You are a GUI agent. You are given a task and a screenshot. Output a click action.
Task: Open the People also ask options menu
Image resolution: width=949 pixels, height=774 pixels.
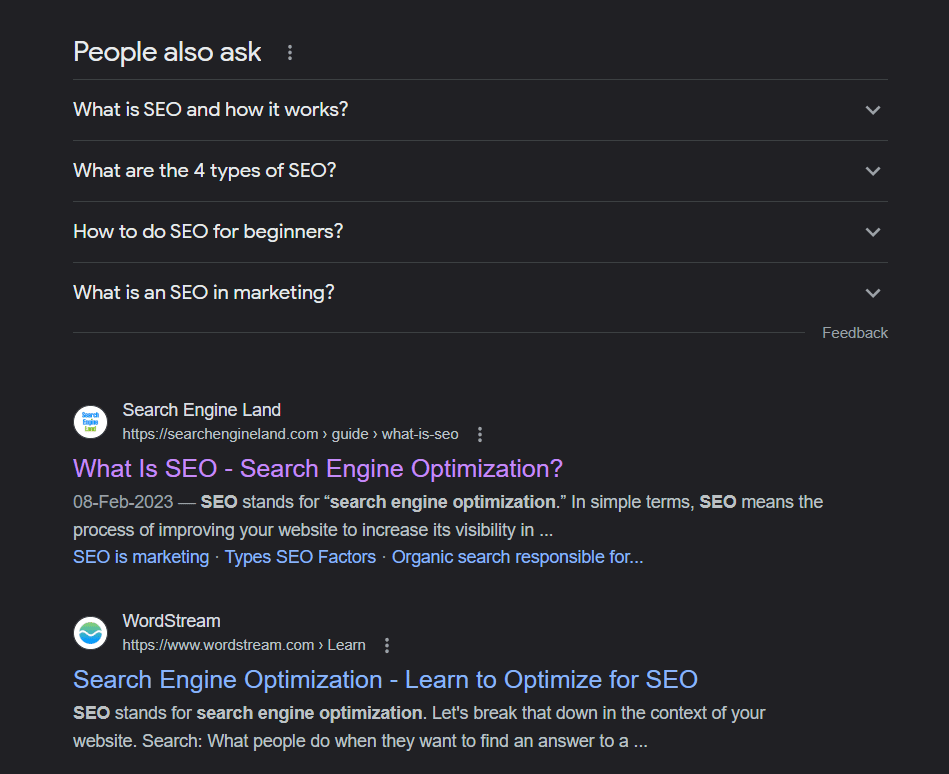pos(289,52)
